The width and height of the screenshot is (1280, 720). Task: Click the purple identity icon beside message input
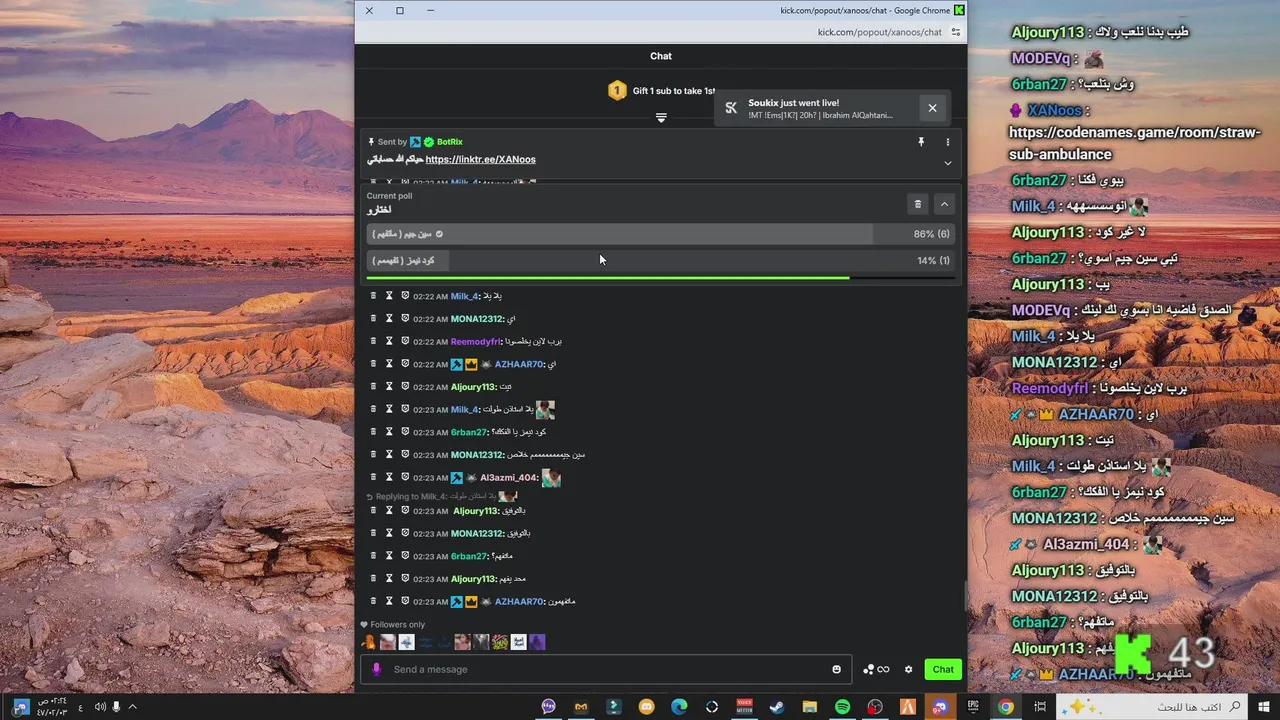tap(376, 669)
